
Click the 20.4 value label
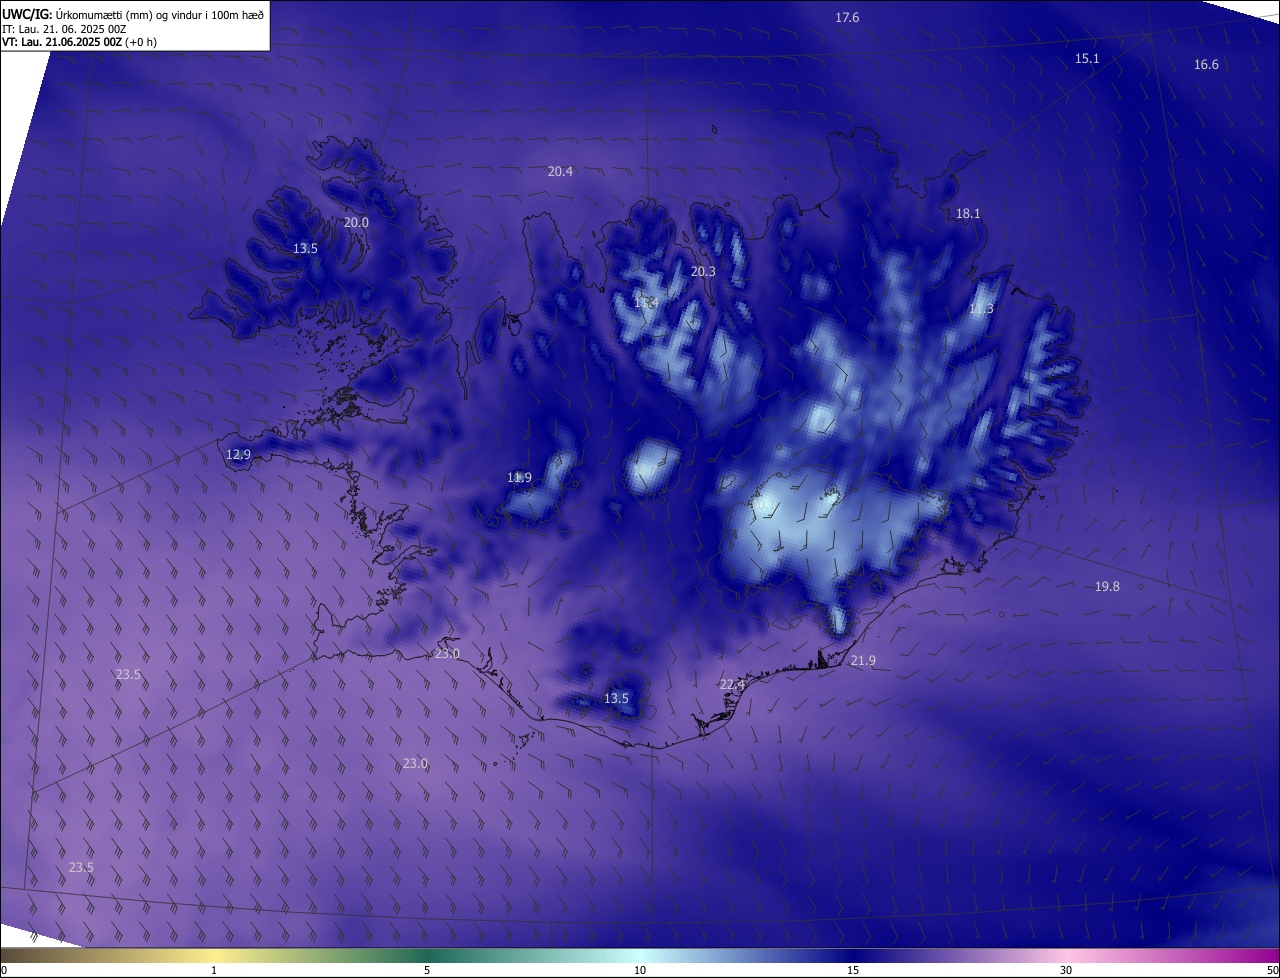coord(560,172)
